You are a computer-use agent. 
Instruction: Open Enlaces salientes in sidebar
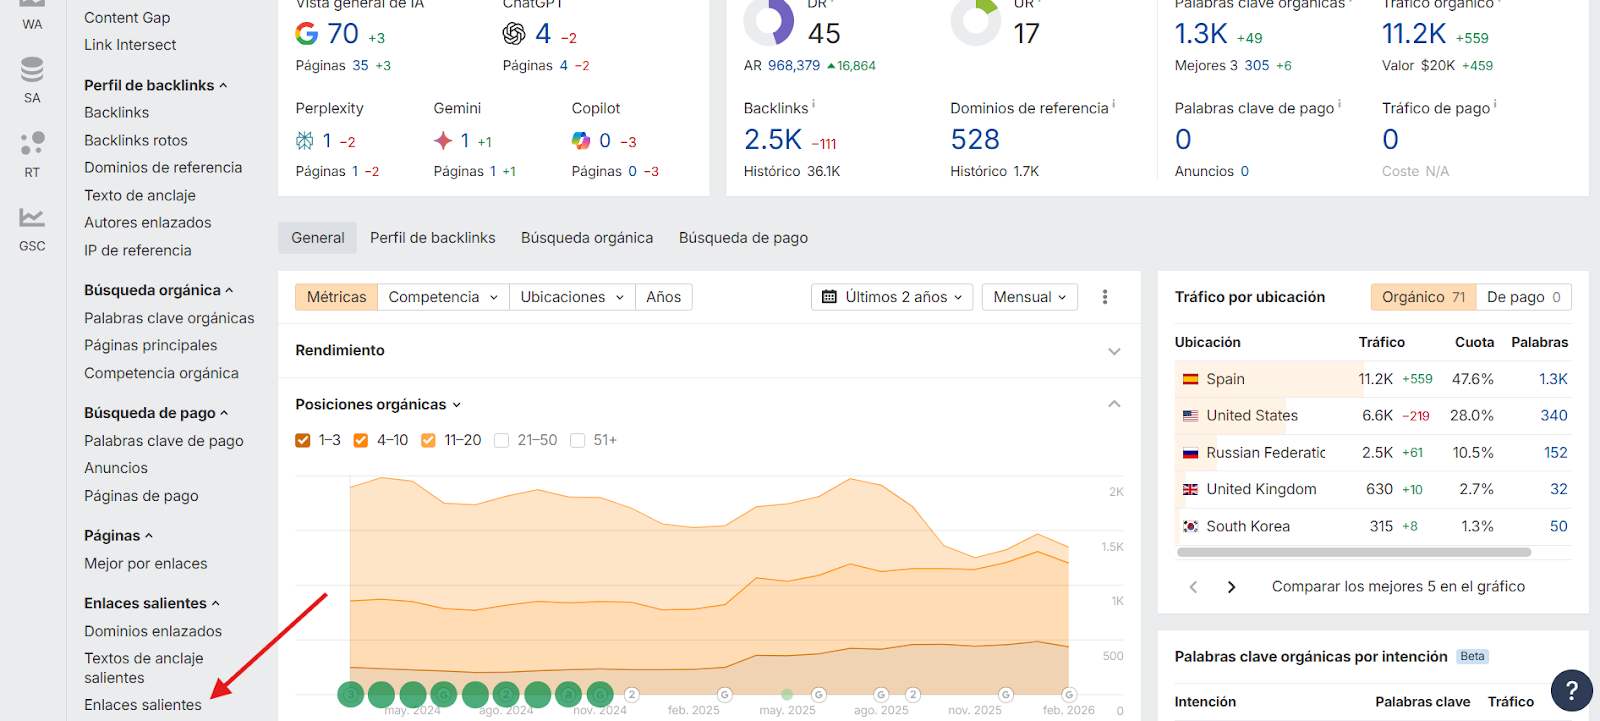(143, 705)
